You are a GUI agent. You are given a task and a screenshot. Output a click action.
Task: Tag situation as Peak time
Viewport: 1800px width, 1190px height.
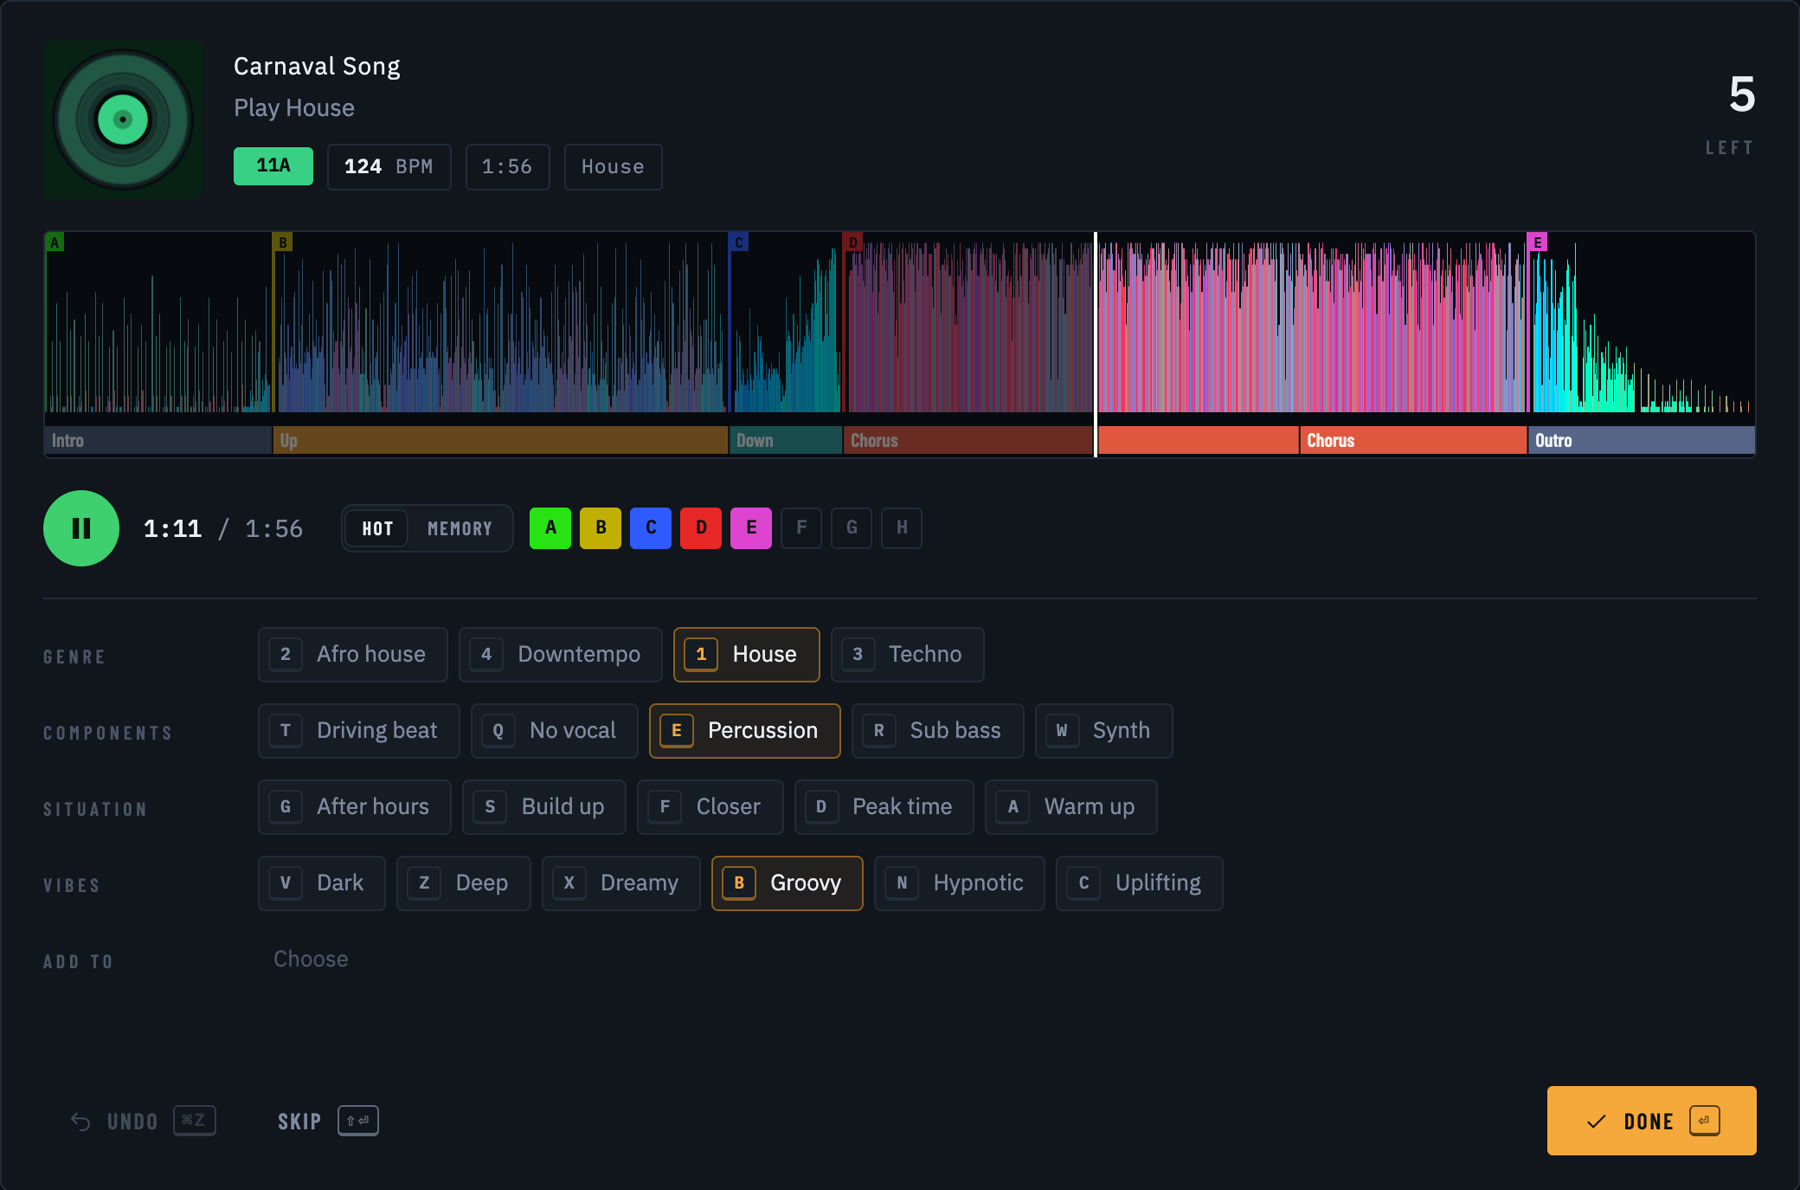884,807
